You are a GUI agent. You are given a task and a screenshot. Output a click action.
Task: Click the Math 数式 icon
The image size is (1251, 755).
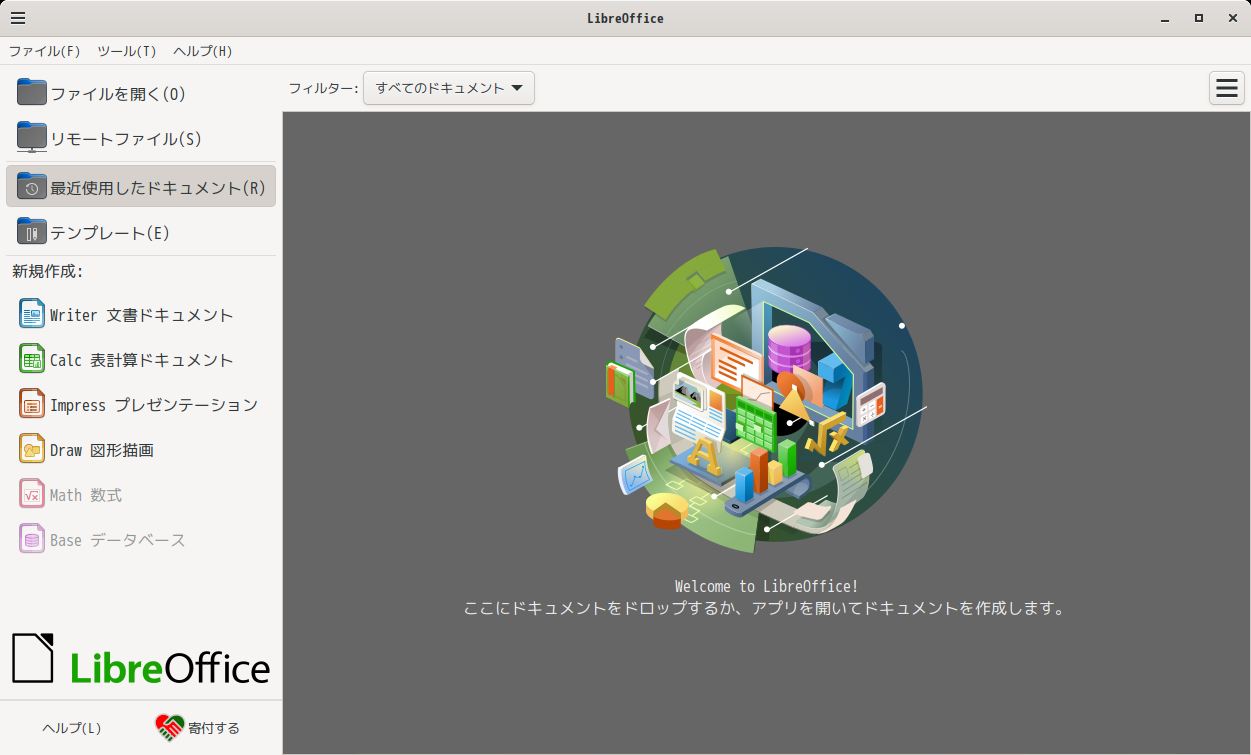pyautogui.click(x=32, y=494)
